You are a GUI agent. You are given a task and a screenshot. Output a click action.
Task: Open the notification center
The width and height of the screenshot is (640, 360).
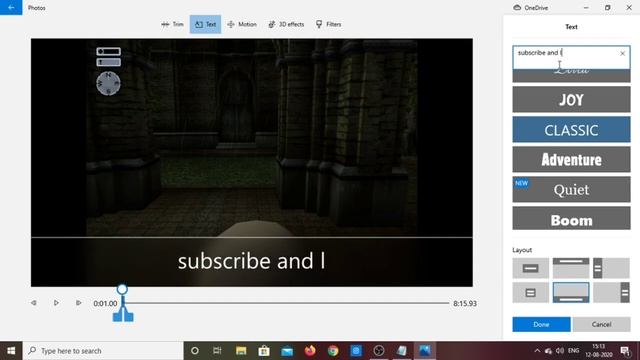coord(625,351)
